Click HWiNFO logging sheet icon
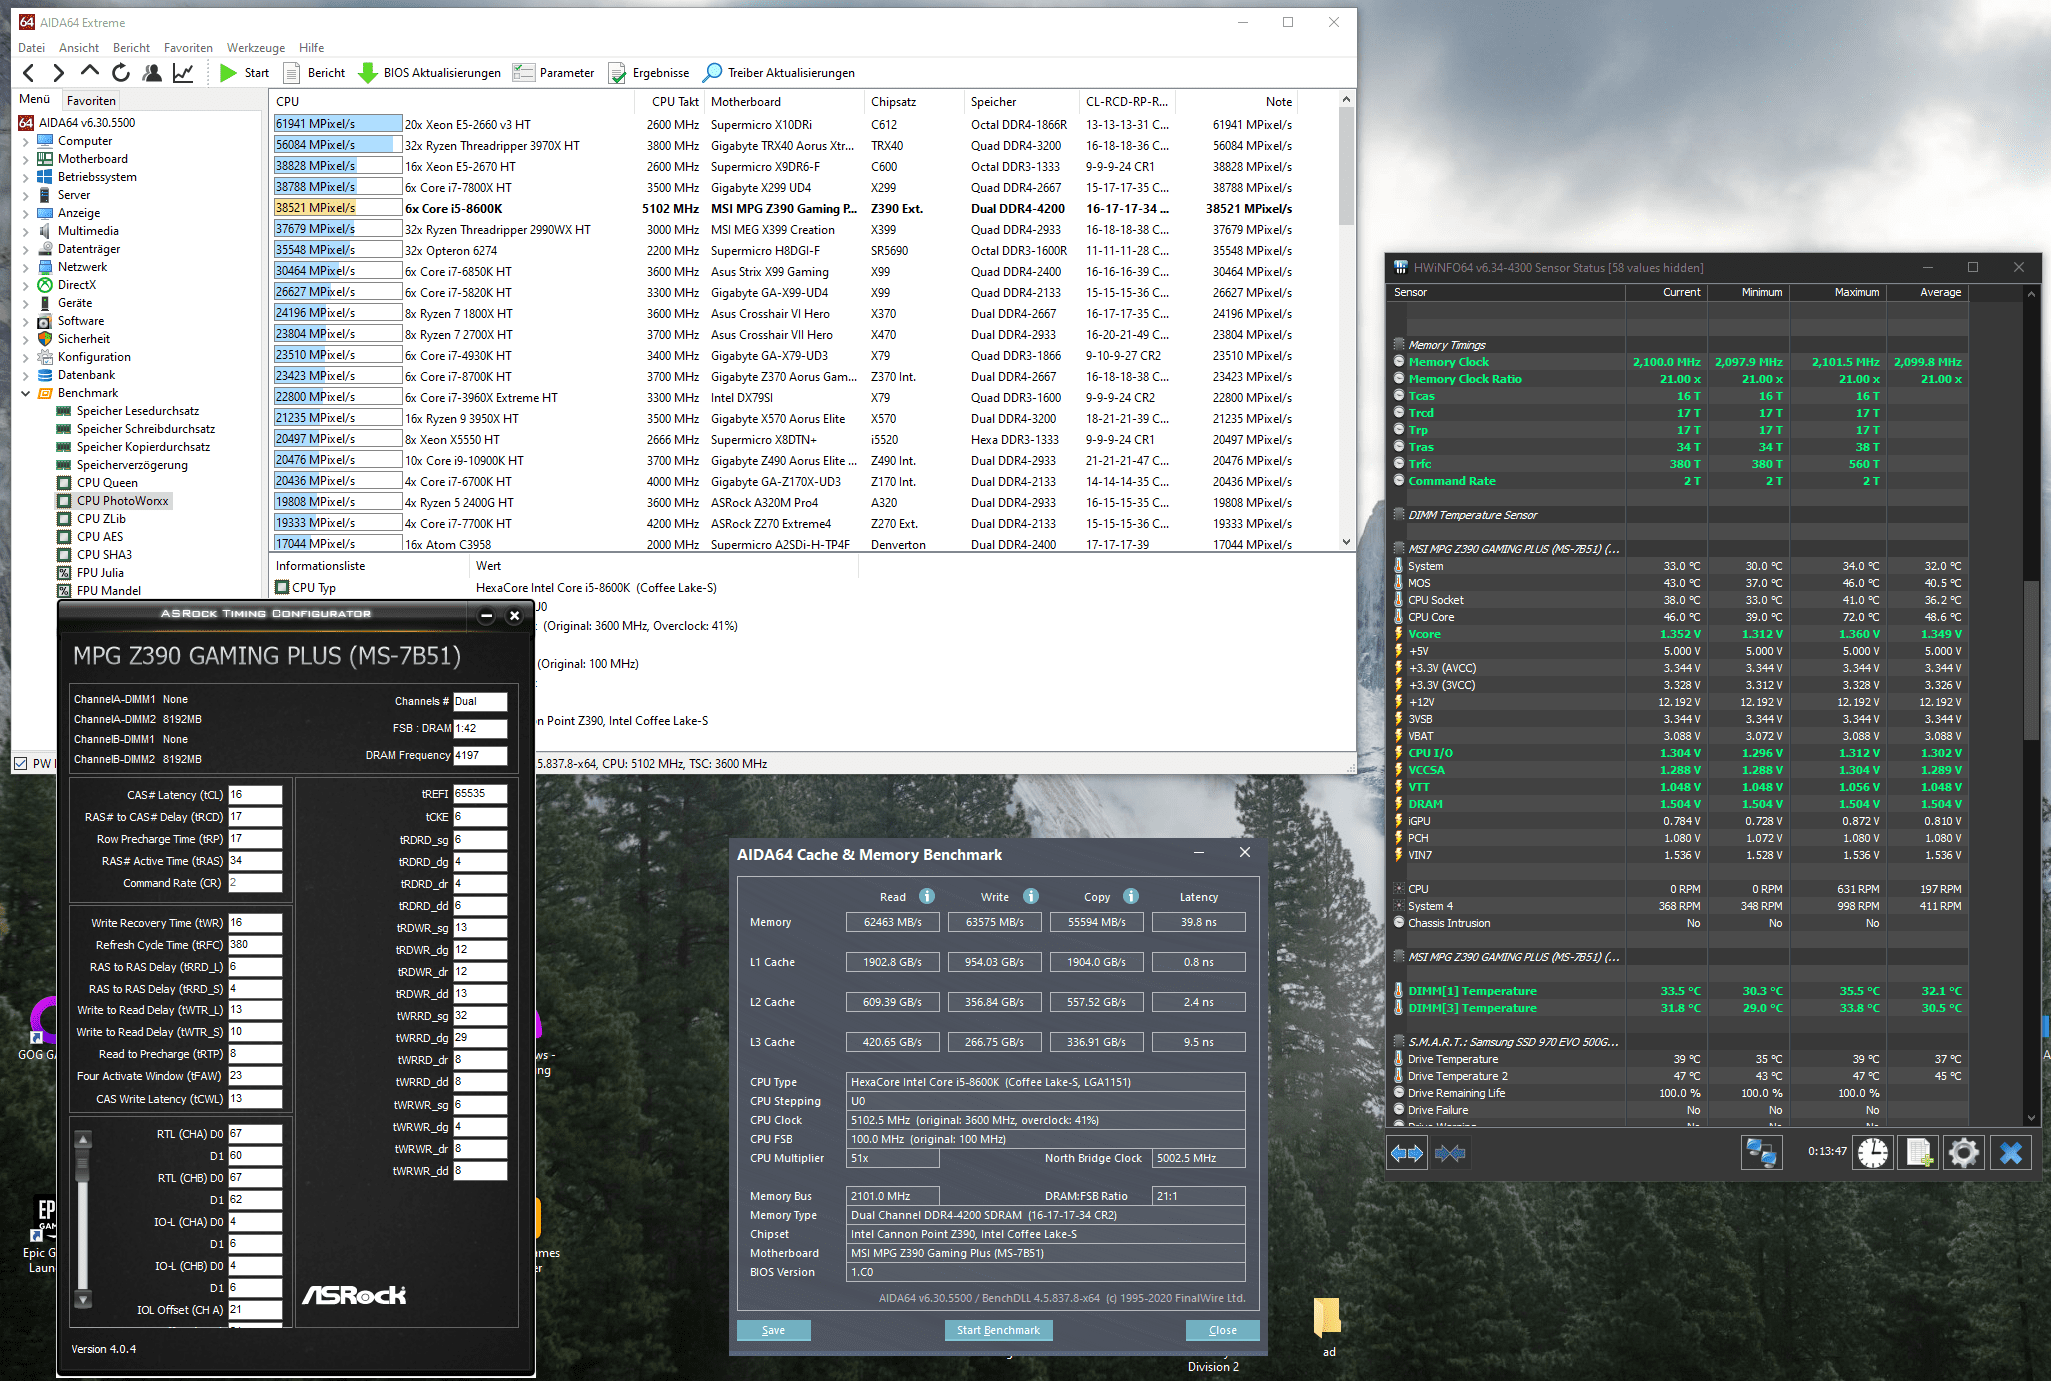The height and width of the screenshot is (1381, 2051). (1919, 1153)
